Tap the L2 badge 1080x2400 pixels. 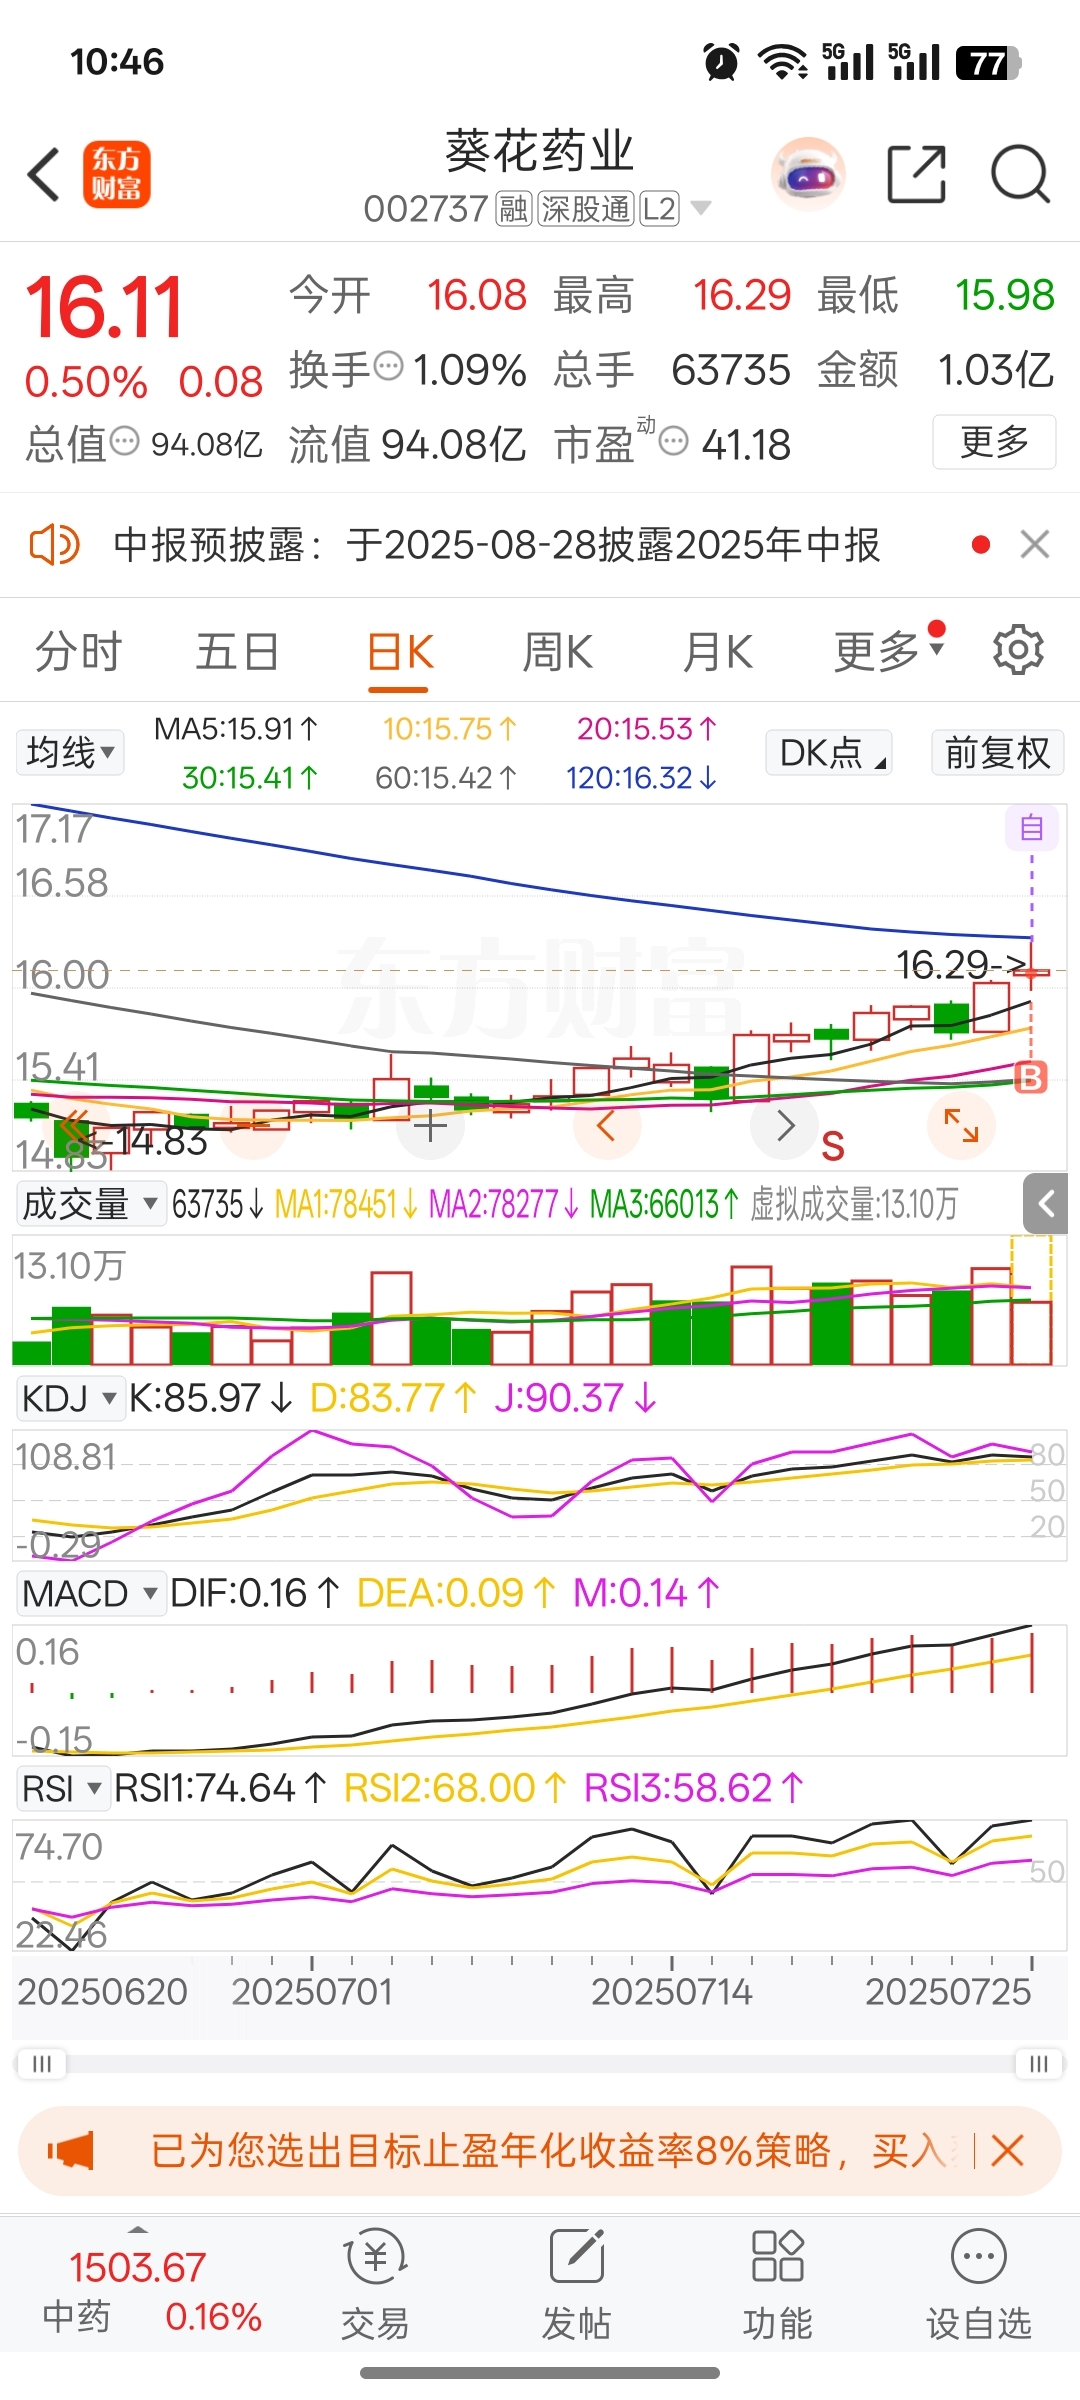(660, 209)
